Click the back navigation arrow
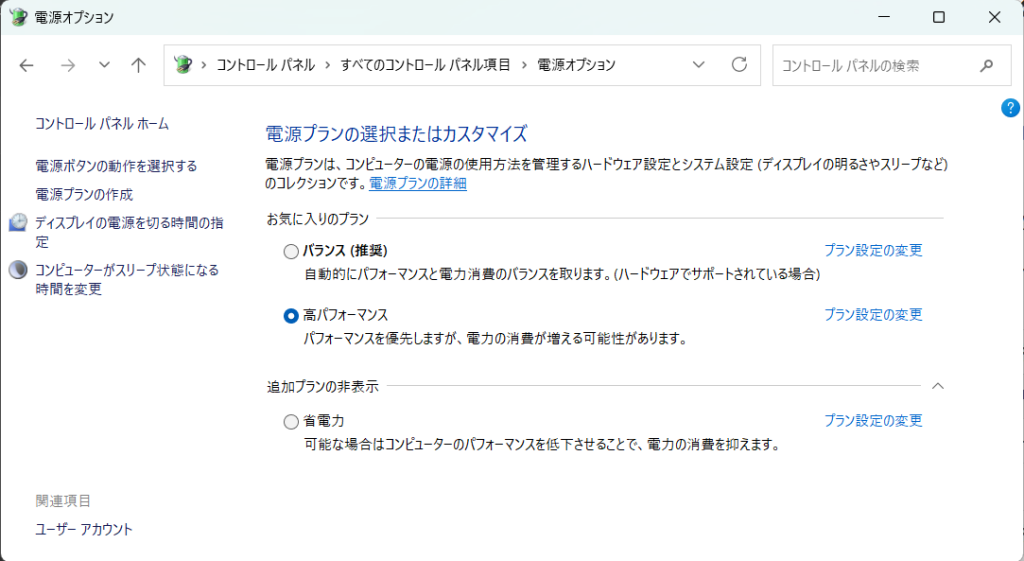Viewport: 1024px width, 561px height. coord(27,65)
